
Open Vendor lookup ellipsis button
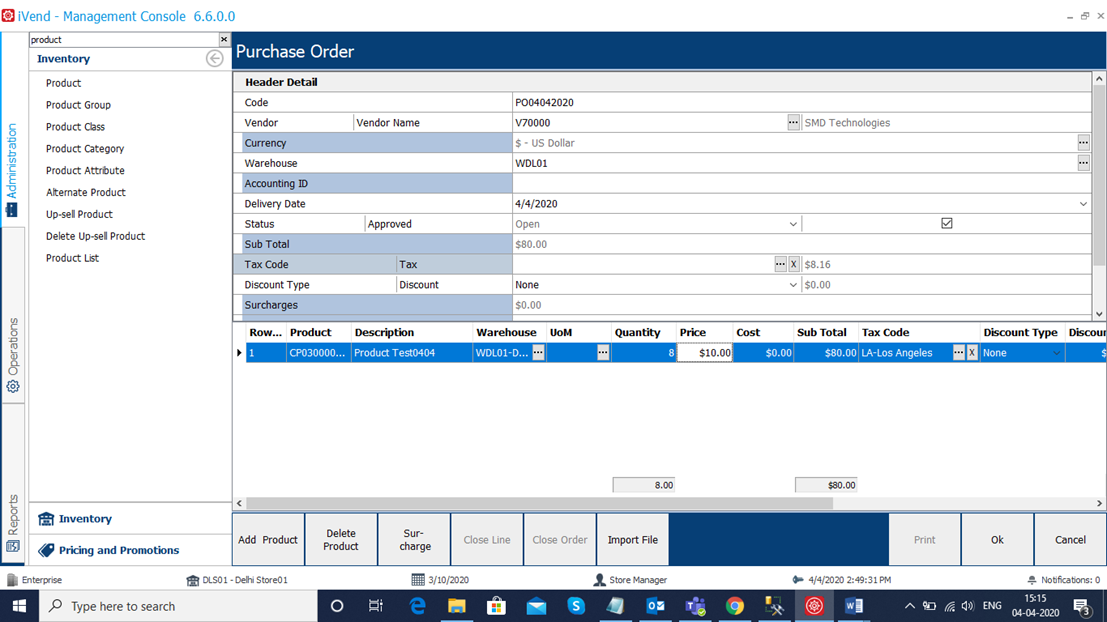coord(793,123)
